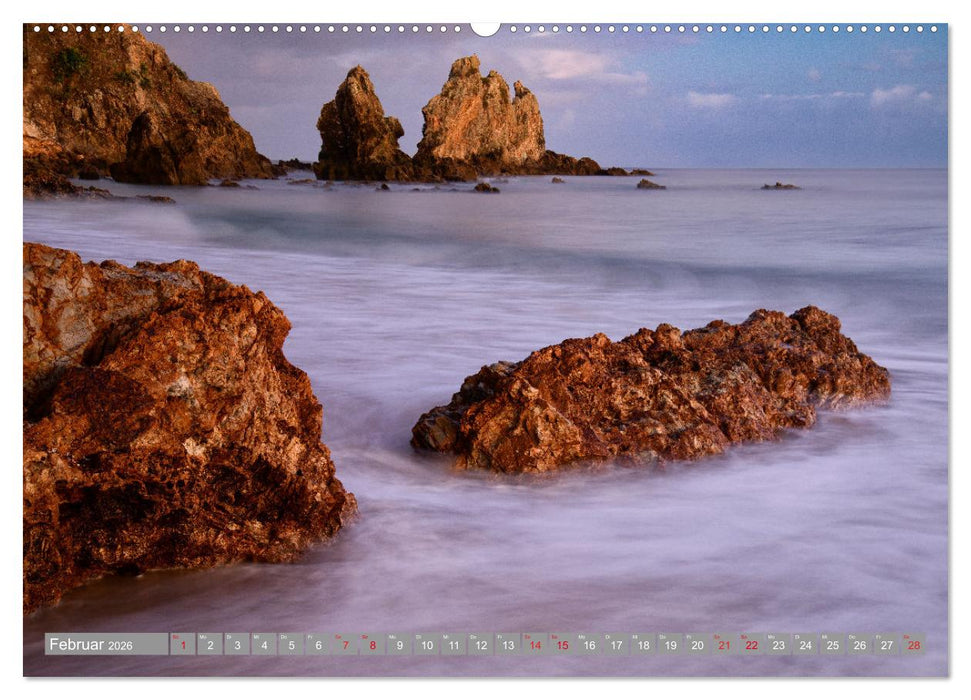
Task: Click the final date 28
Action: (913, 644)
